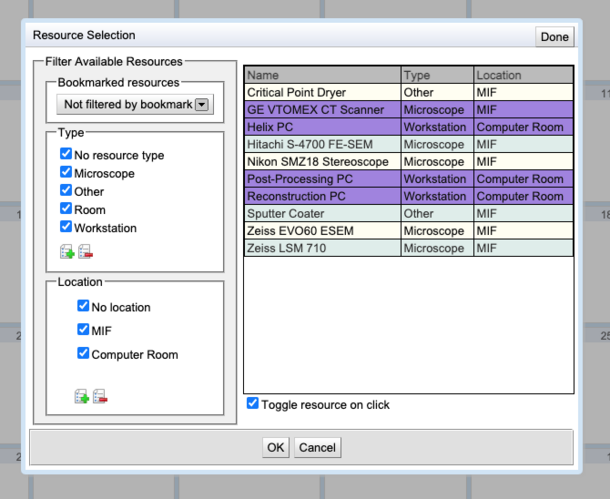The image size is (610, 499).
Task: Click select-all icon in Location filter
Action: point(82,396)
